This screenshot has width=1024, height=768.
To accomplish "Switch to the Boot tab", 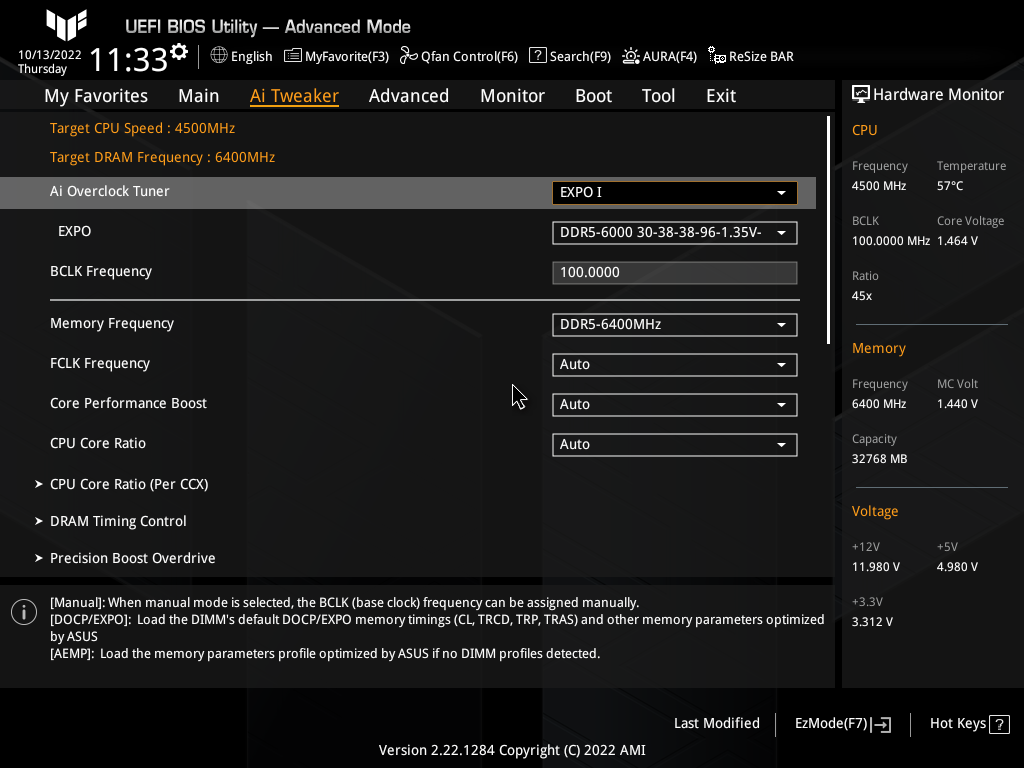I will (594, 96).
